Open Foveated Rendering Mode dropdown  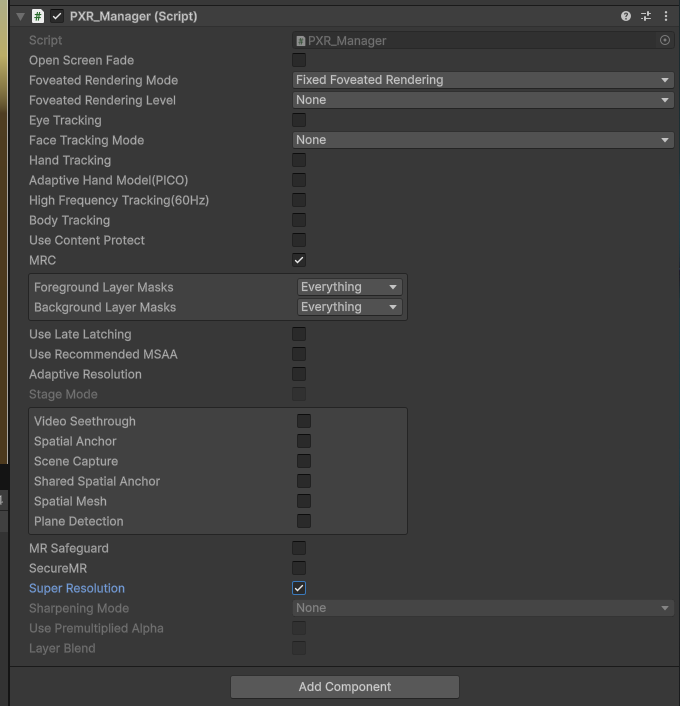point(483,80)
